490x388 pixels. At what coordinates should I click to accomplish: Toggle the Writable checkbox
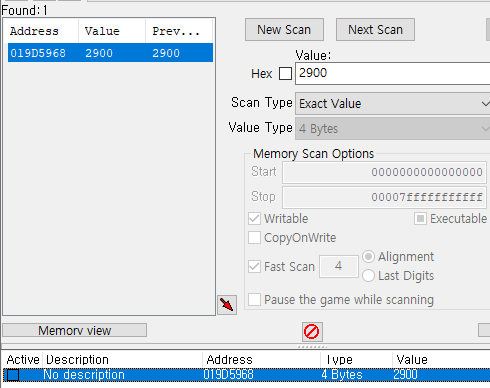255,219
